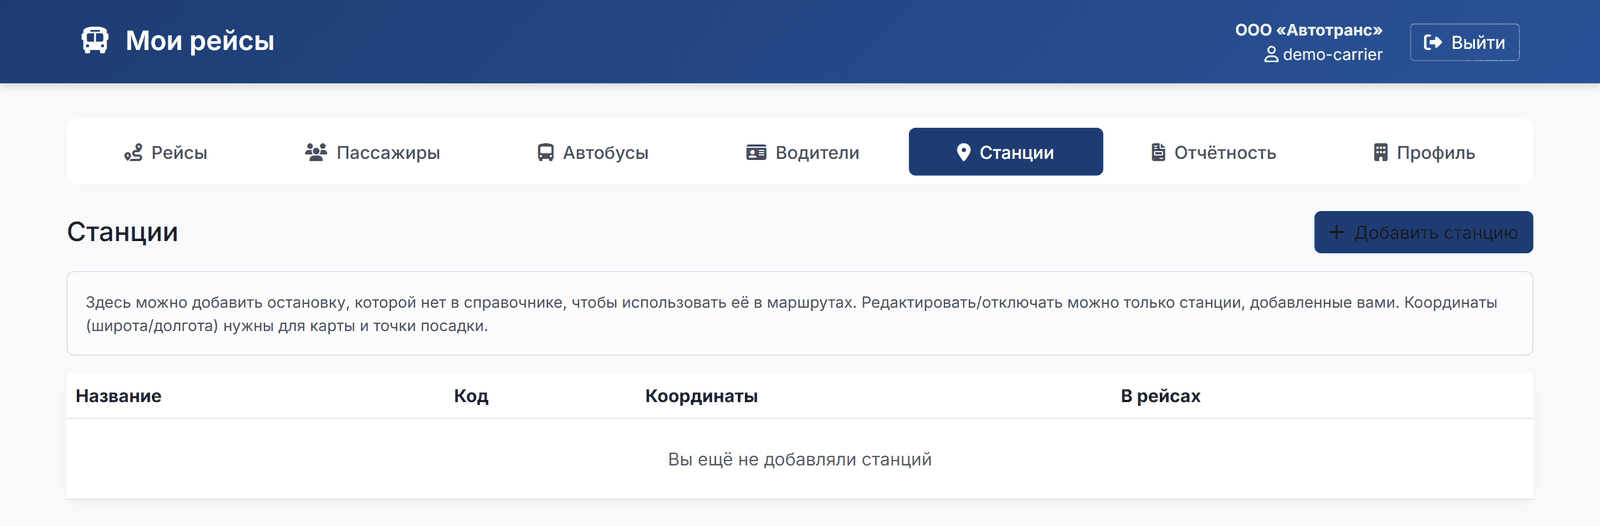Click the Станции page heading
This screenshot has height=526, width=1600.
point(123,232)
